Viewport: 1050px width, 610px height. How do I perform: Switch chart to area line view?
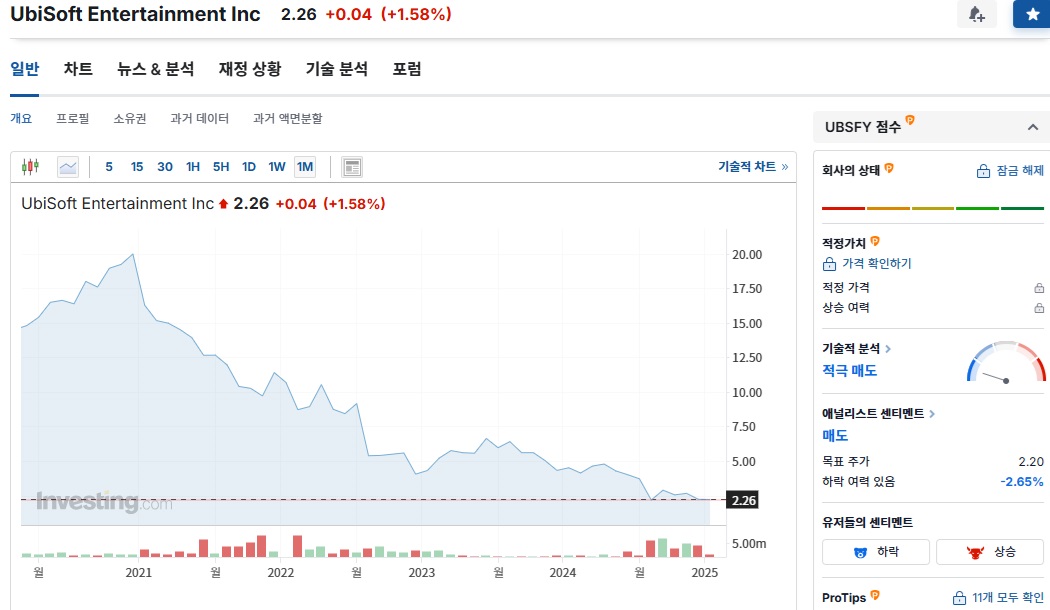pyautogui.click(x=68, y=167)
